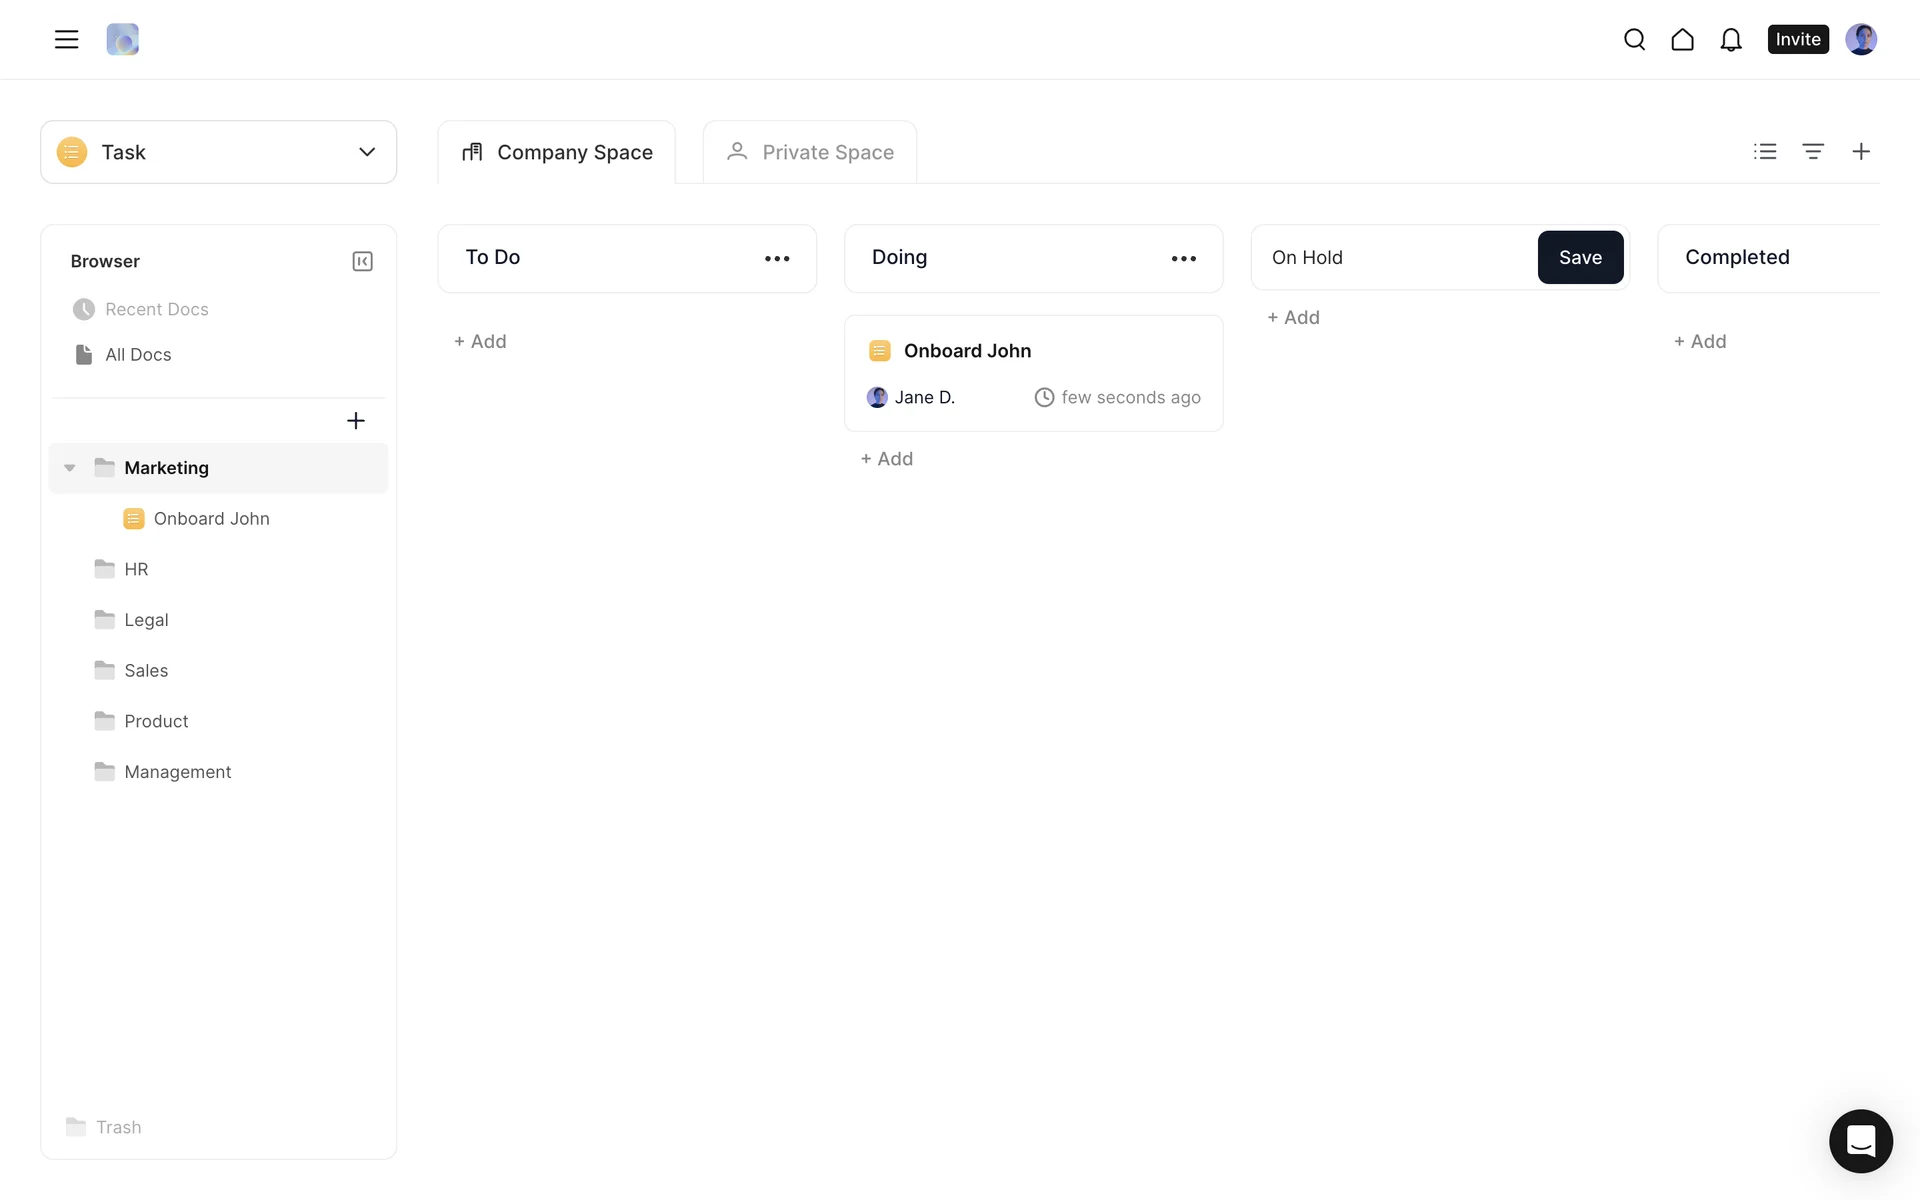Collapse the Marketing folder arrow
Image resolution: width=1920 pixels, height=1200 pixels.
70,468
